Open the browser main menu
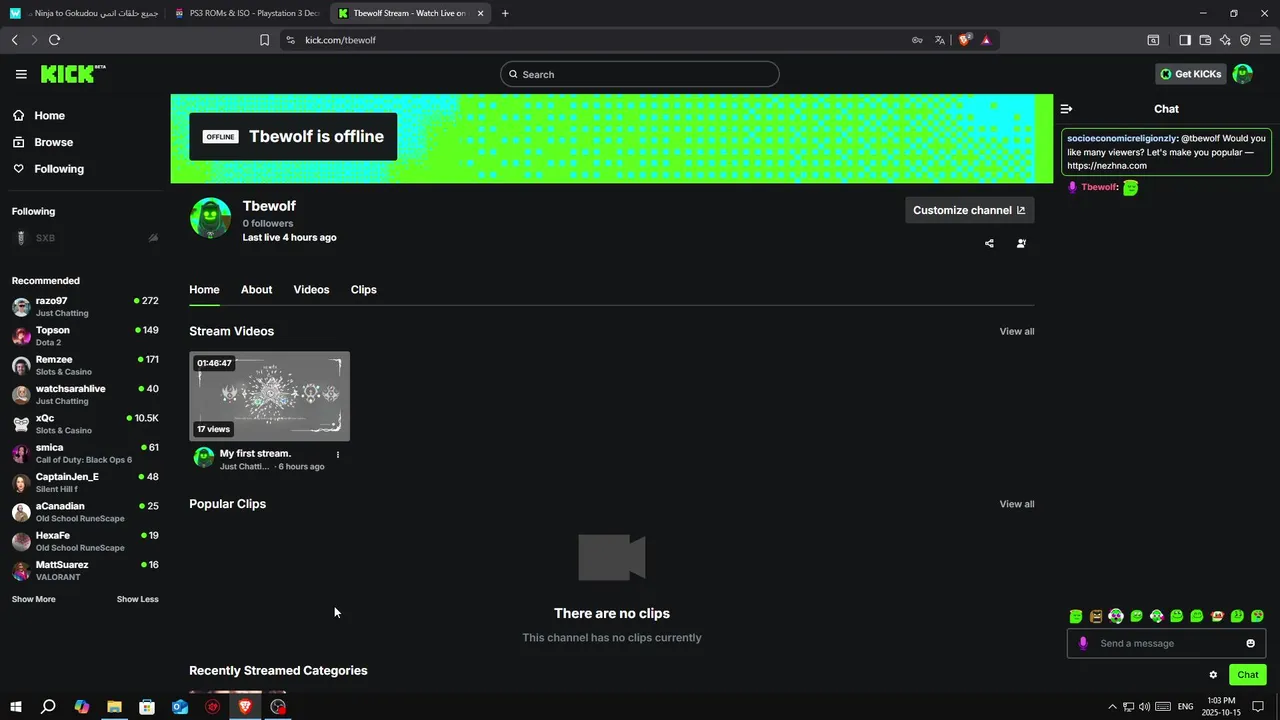 (x=1265, y=40)
